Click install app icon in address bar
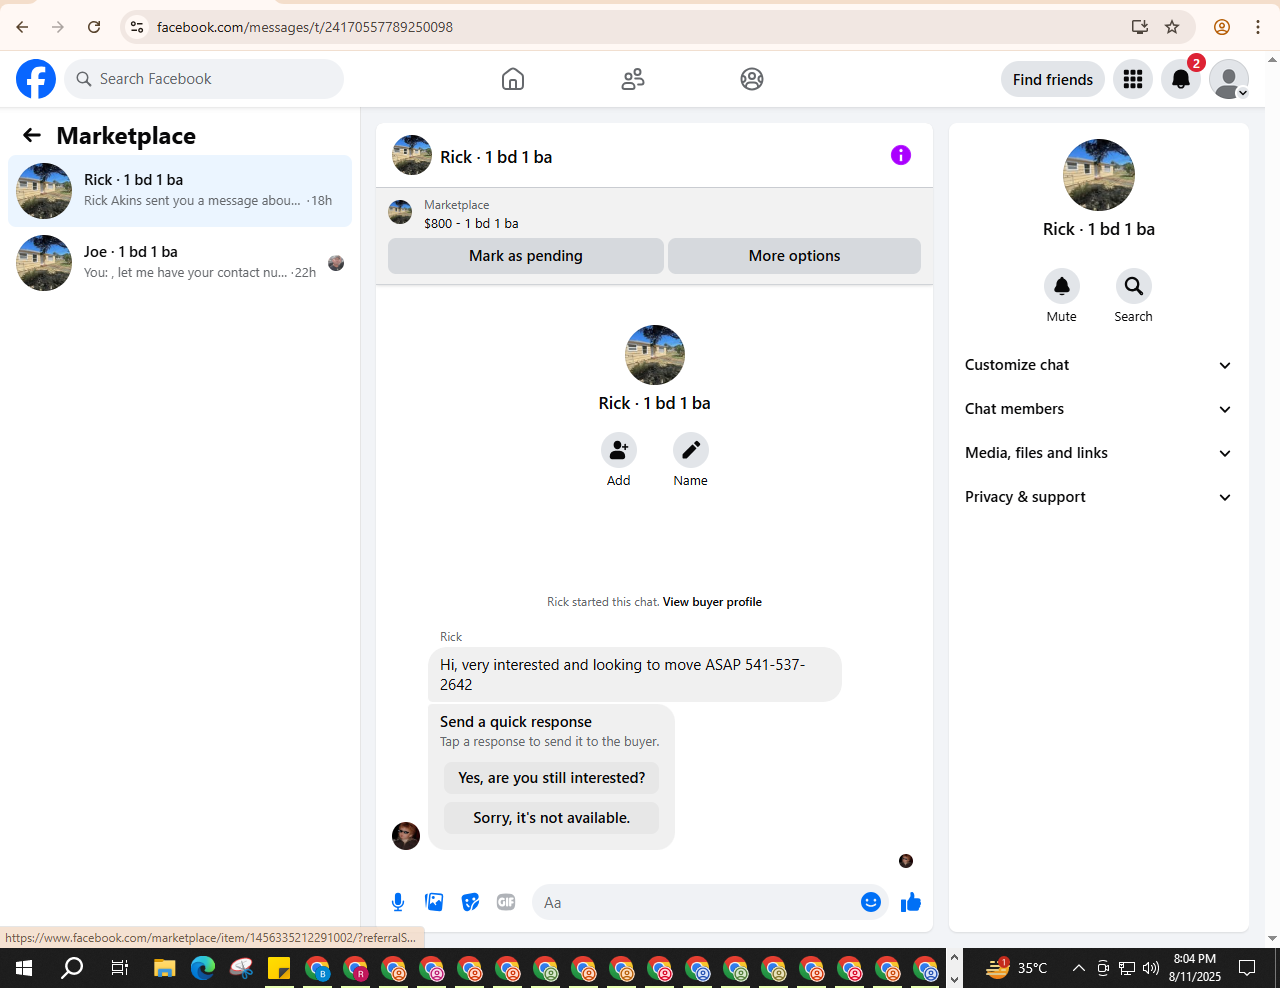The image size is (1280, 988). click(1140, 27)
